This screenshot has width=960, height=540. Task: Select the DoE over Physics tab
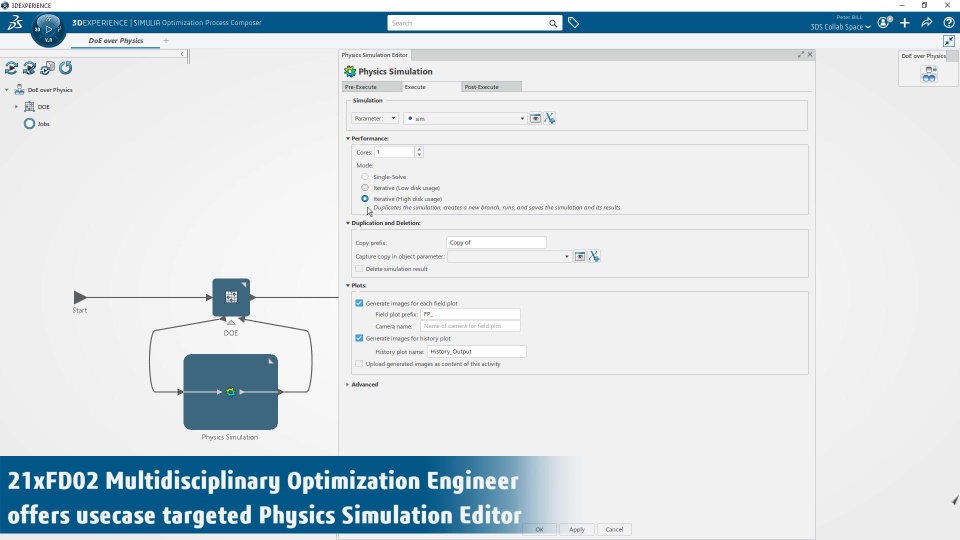coord(116,40)
